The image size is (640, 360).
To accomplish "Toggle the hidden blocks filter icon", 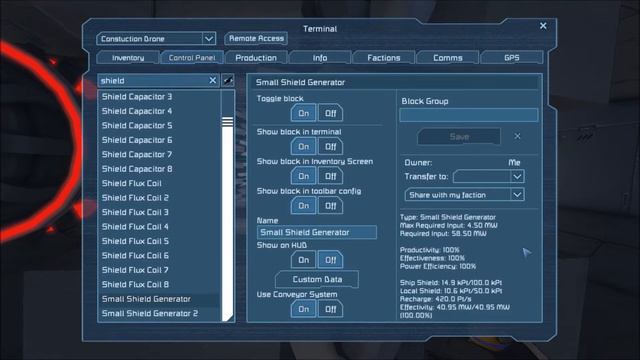I will tap(228, 80).
